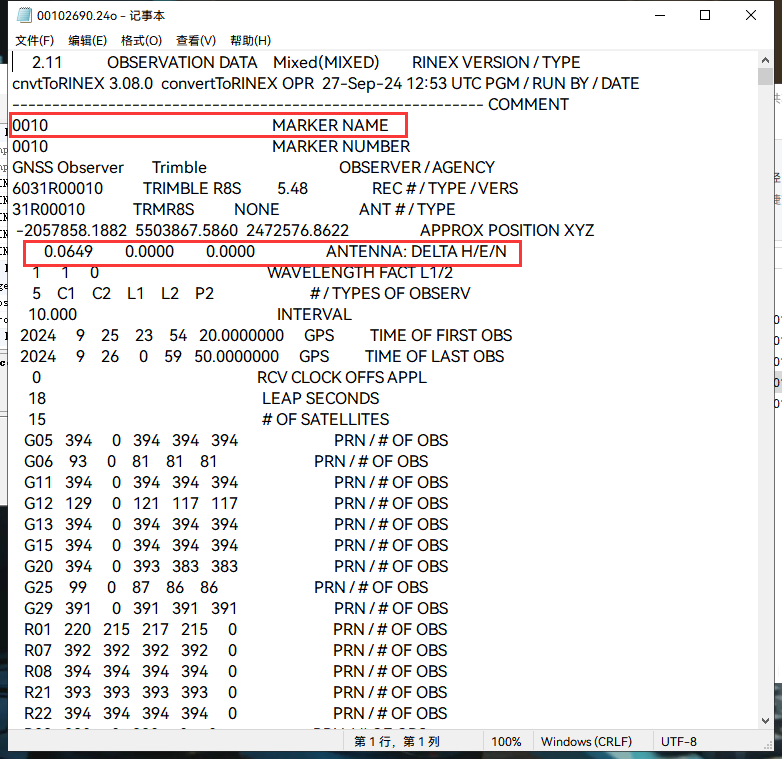Click the G25 satellite row
This screenshot has width=782, height=759.
tap(226, 587)
